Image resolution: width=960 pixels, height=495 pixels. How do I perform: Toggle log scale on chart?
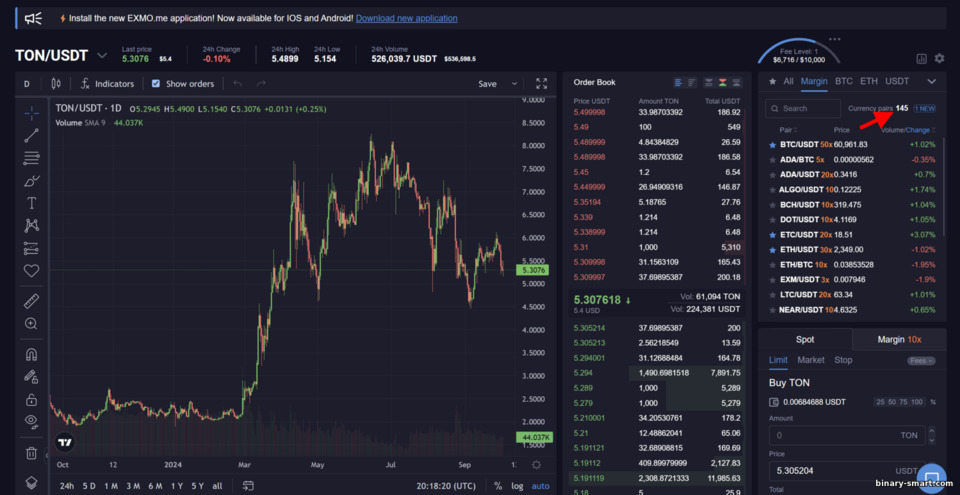click(517, 486)
